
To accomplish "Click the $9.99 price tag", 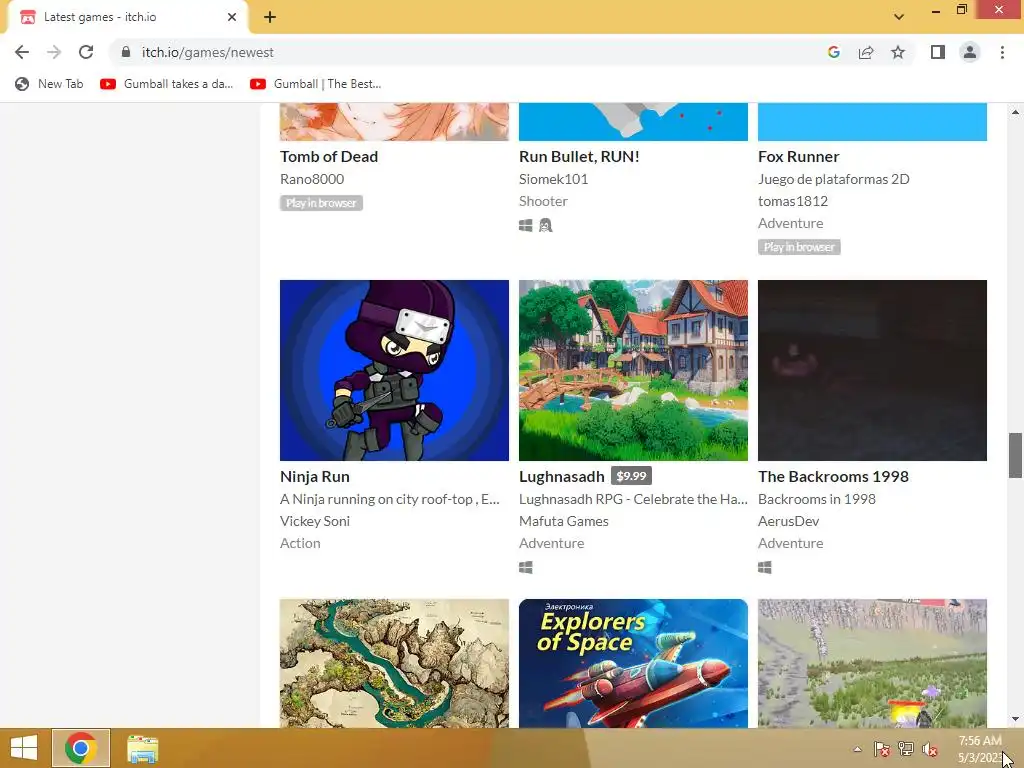I will (632, 476).
